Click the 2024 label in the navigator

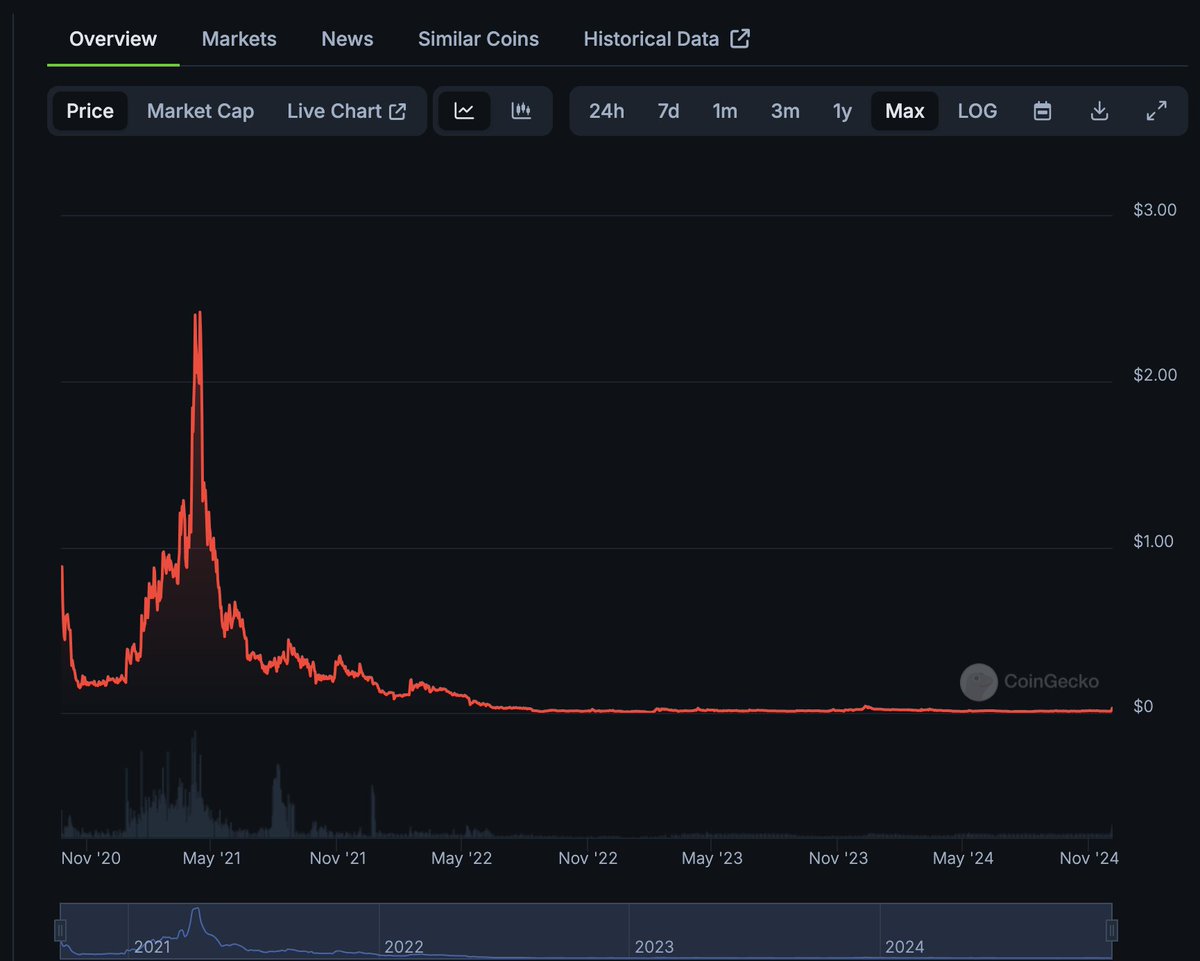coord(905,946)
